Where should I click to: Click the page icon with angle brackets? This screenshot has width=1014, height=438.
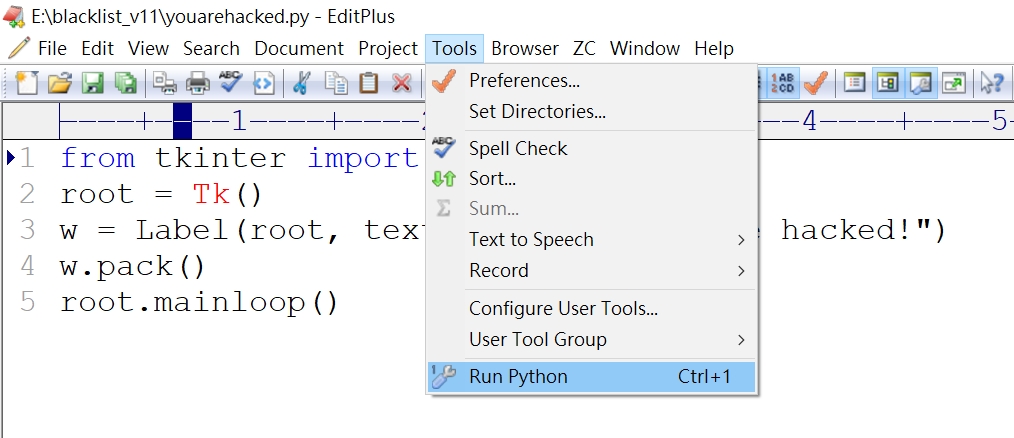[x=264, y=83]
